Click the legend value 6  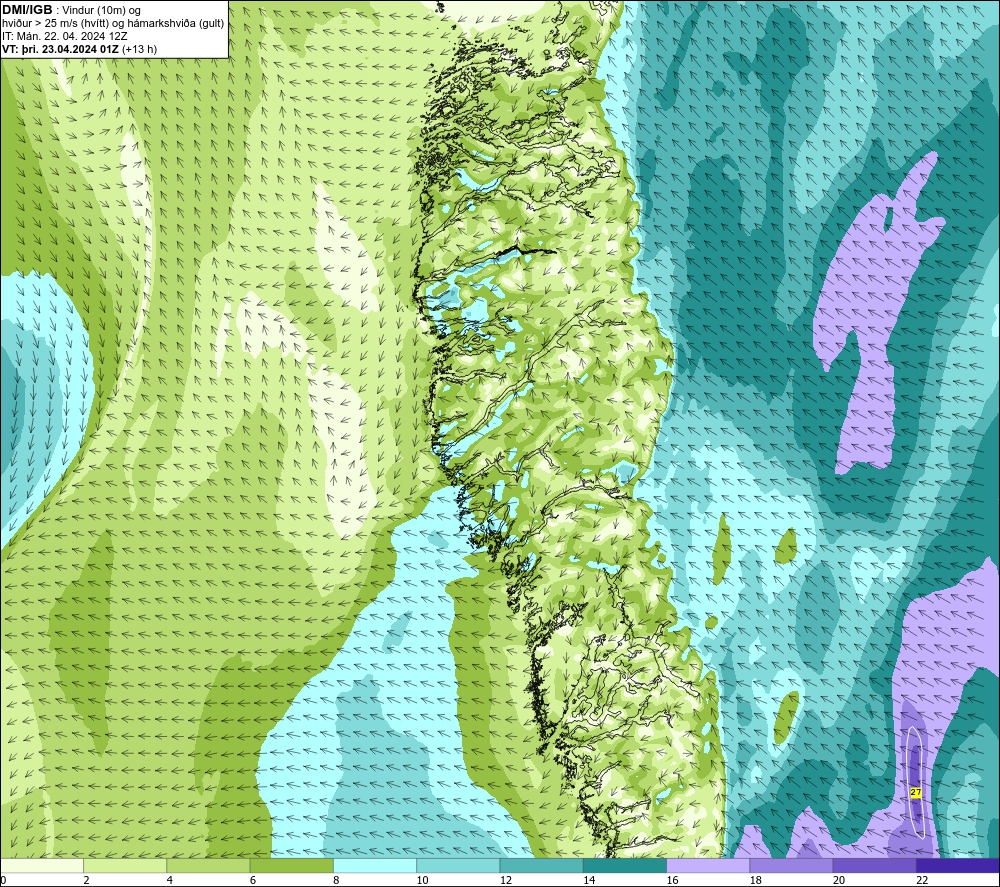coord(253,881)
